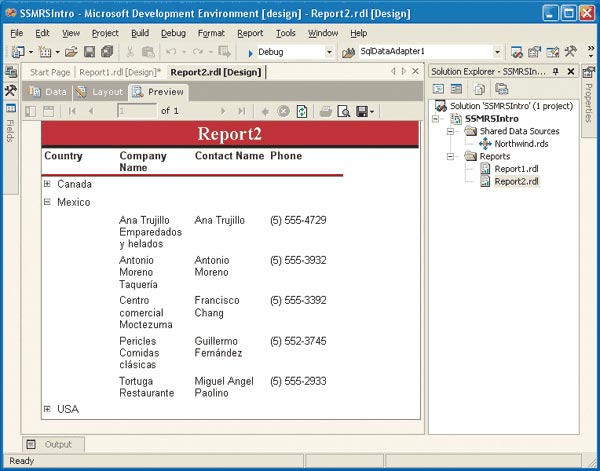This screenshot has width=600, height=471.
Task: Switch to the Report1.rdl [Design] tab
Action: (x=120, y=72)
